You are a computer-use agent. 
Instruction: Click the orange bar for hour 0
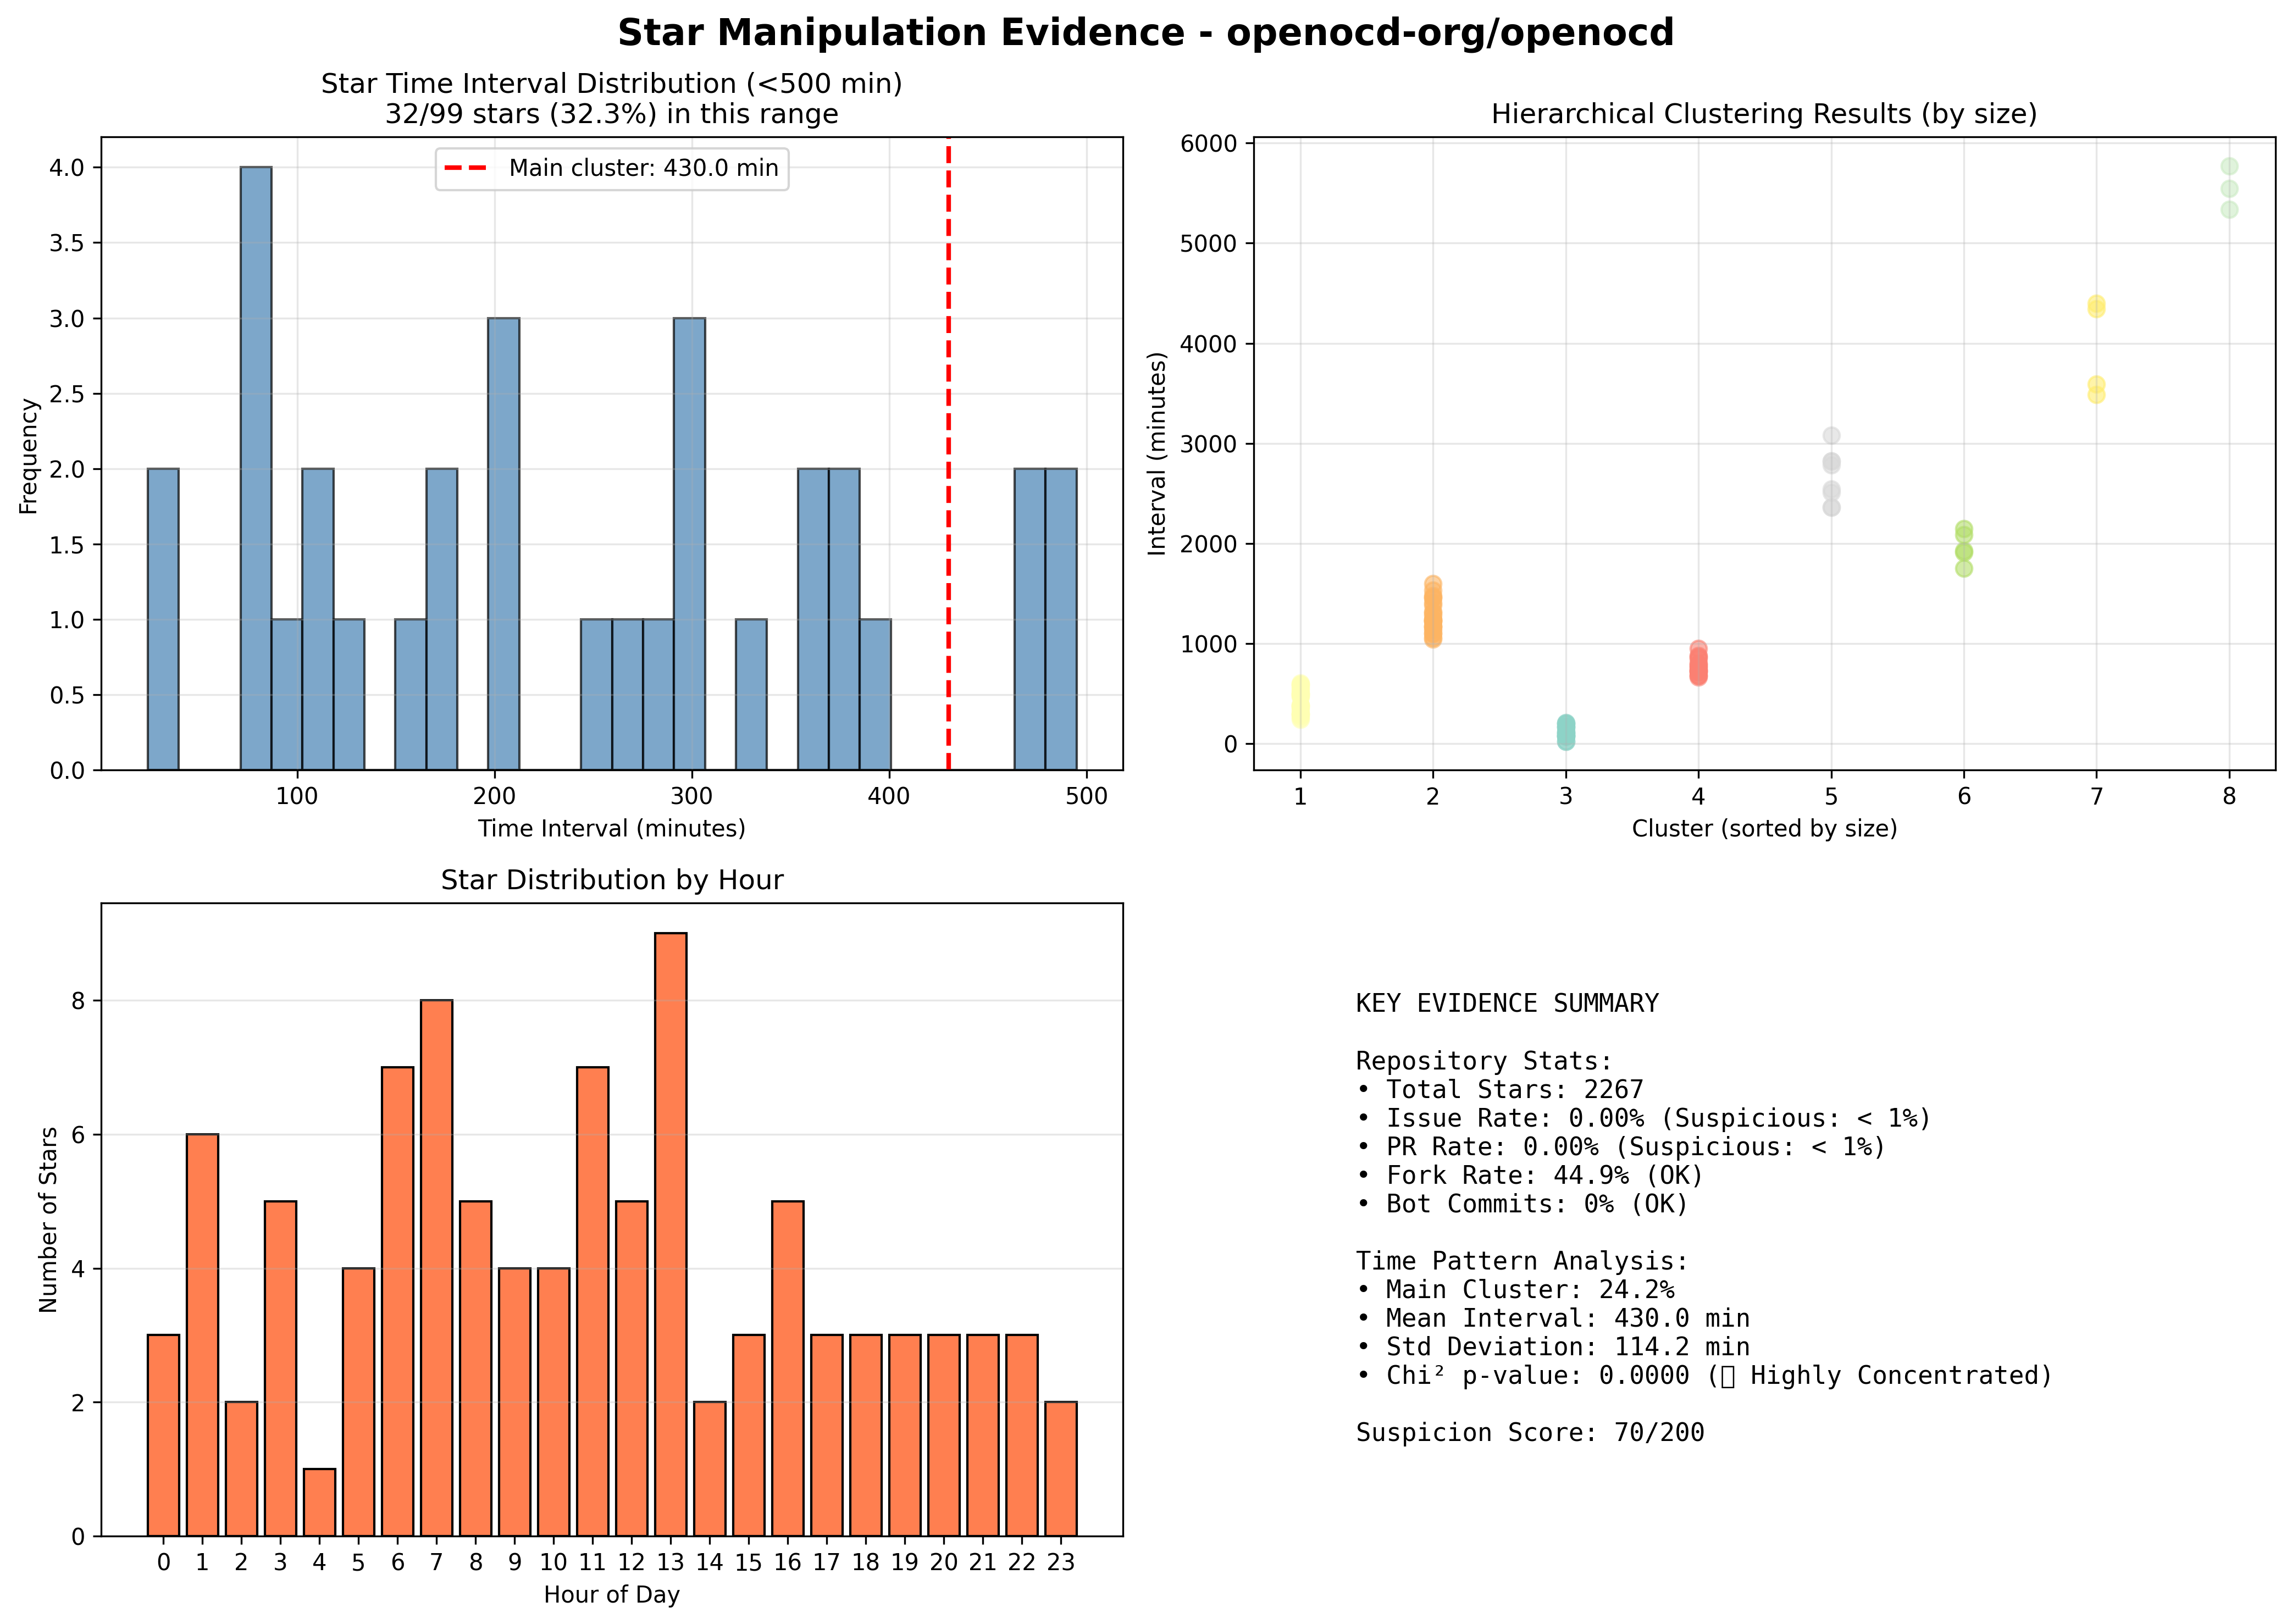163,1436
